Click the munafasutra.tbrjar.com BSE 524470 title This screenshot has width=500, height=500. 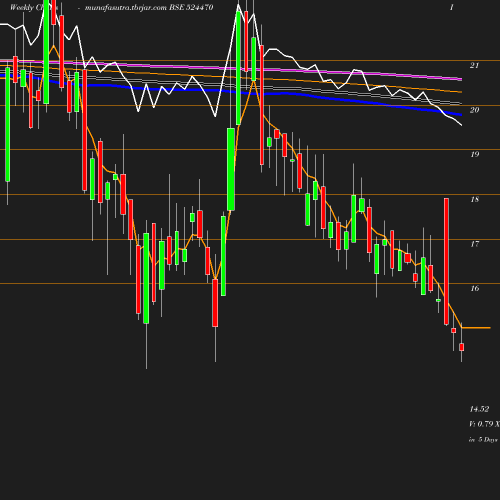click(149, 7)
